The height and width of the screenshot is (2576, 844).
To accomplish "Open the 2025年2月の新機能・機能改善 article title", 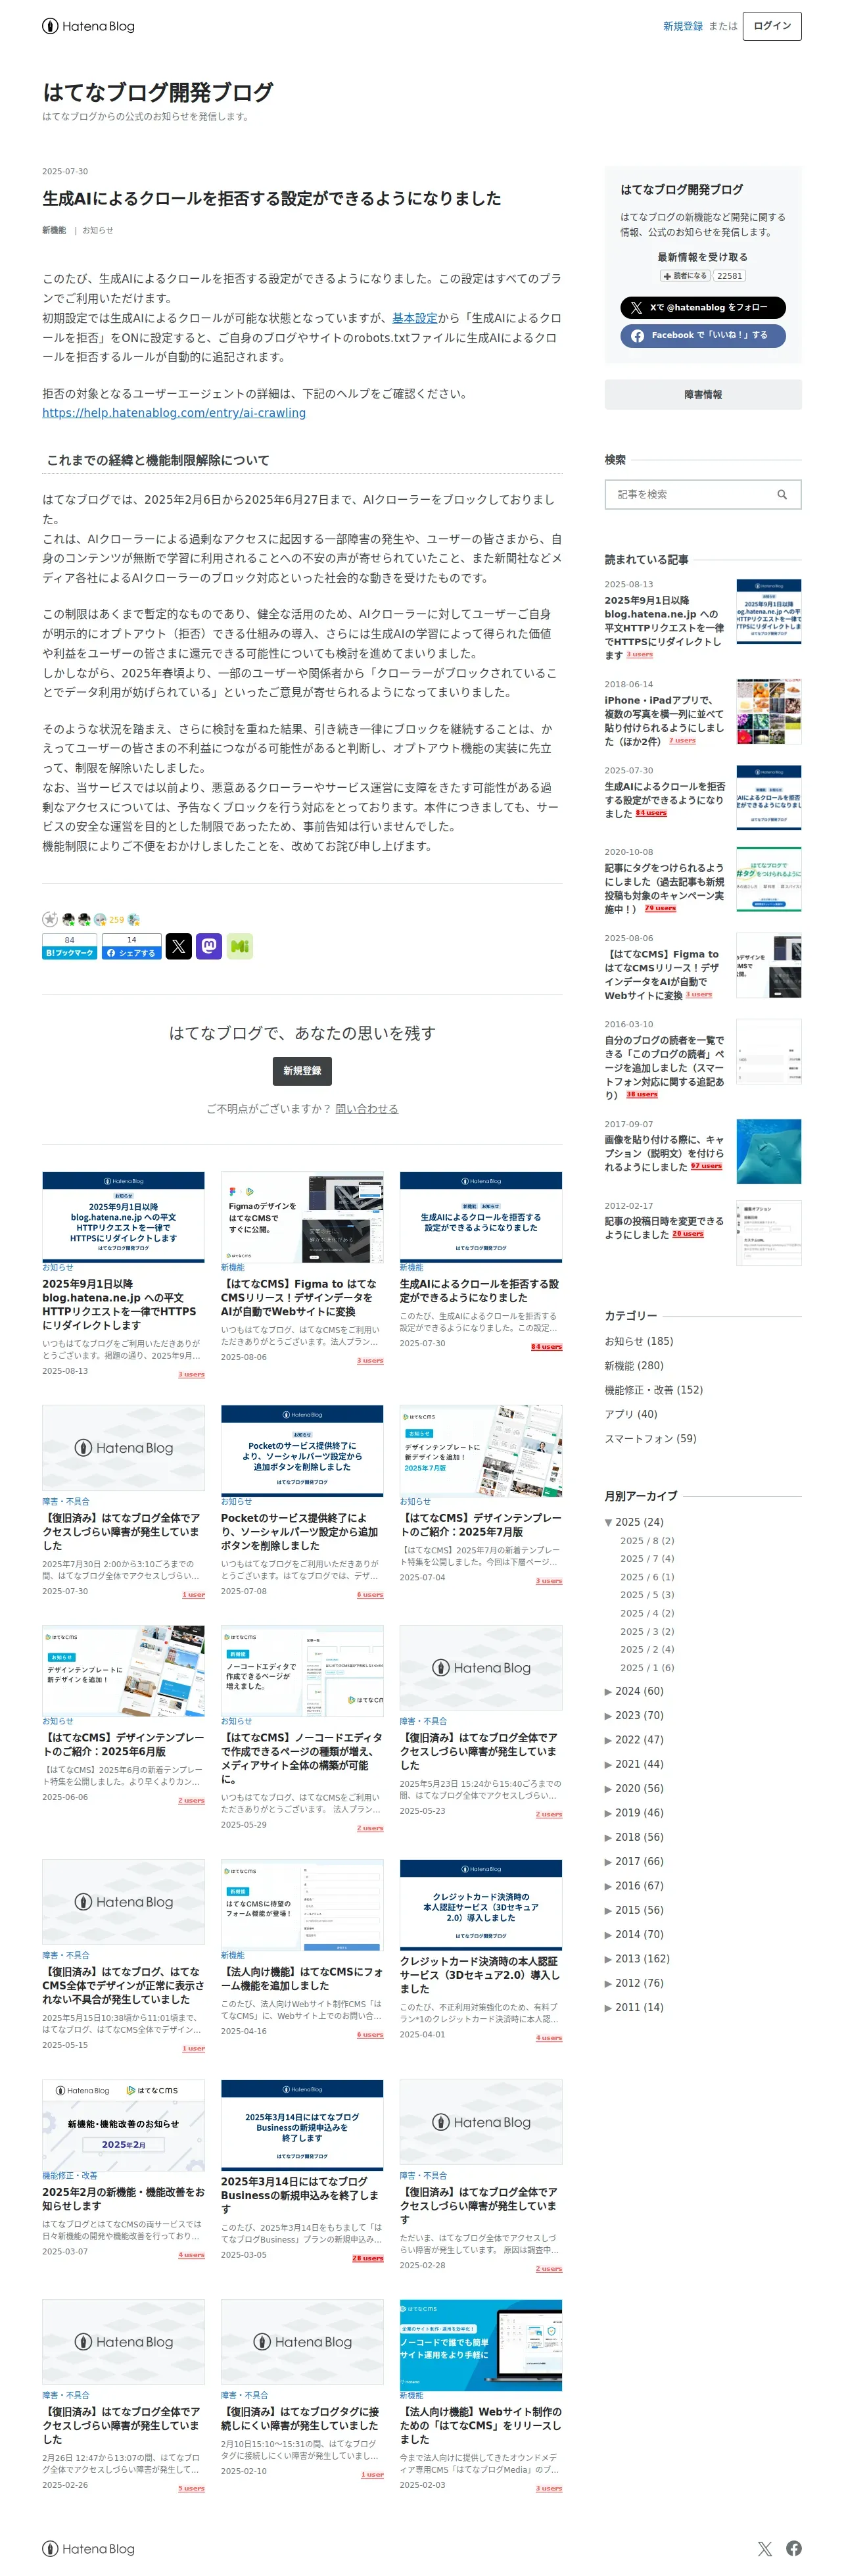I will [x=123, y=2199].
